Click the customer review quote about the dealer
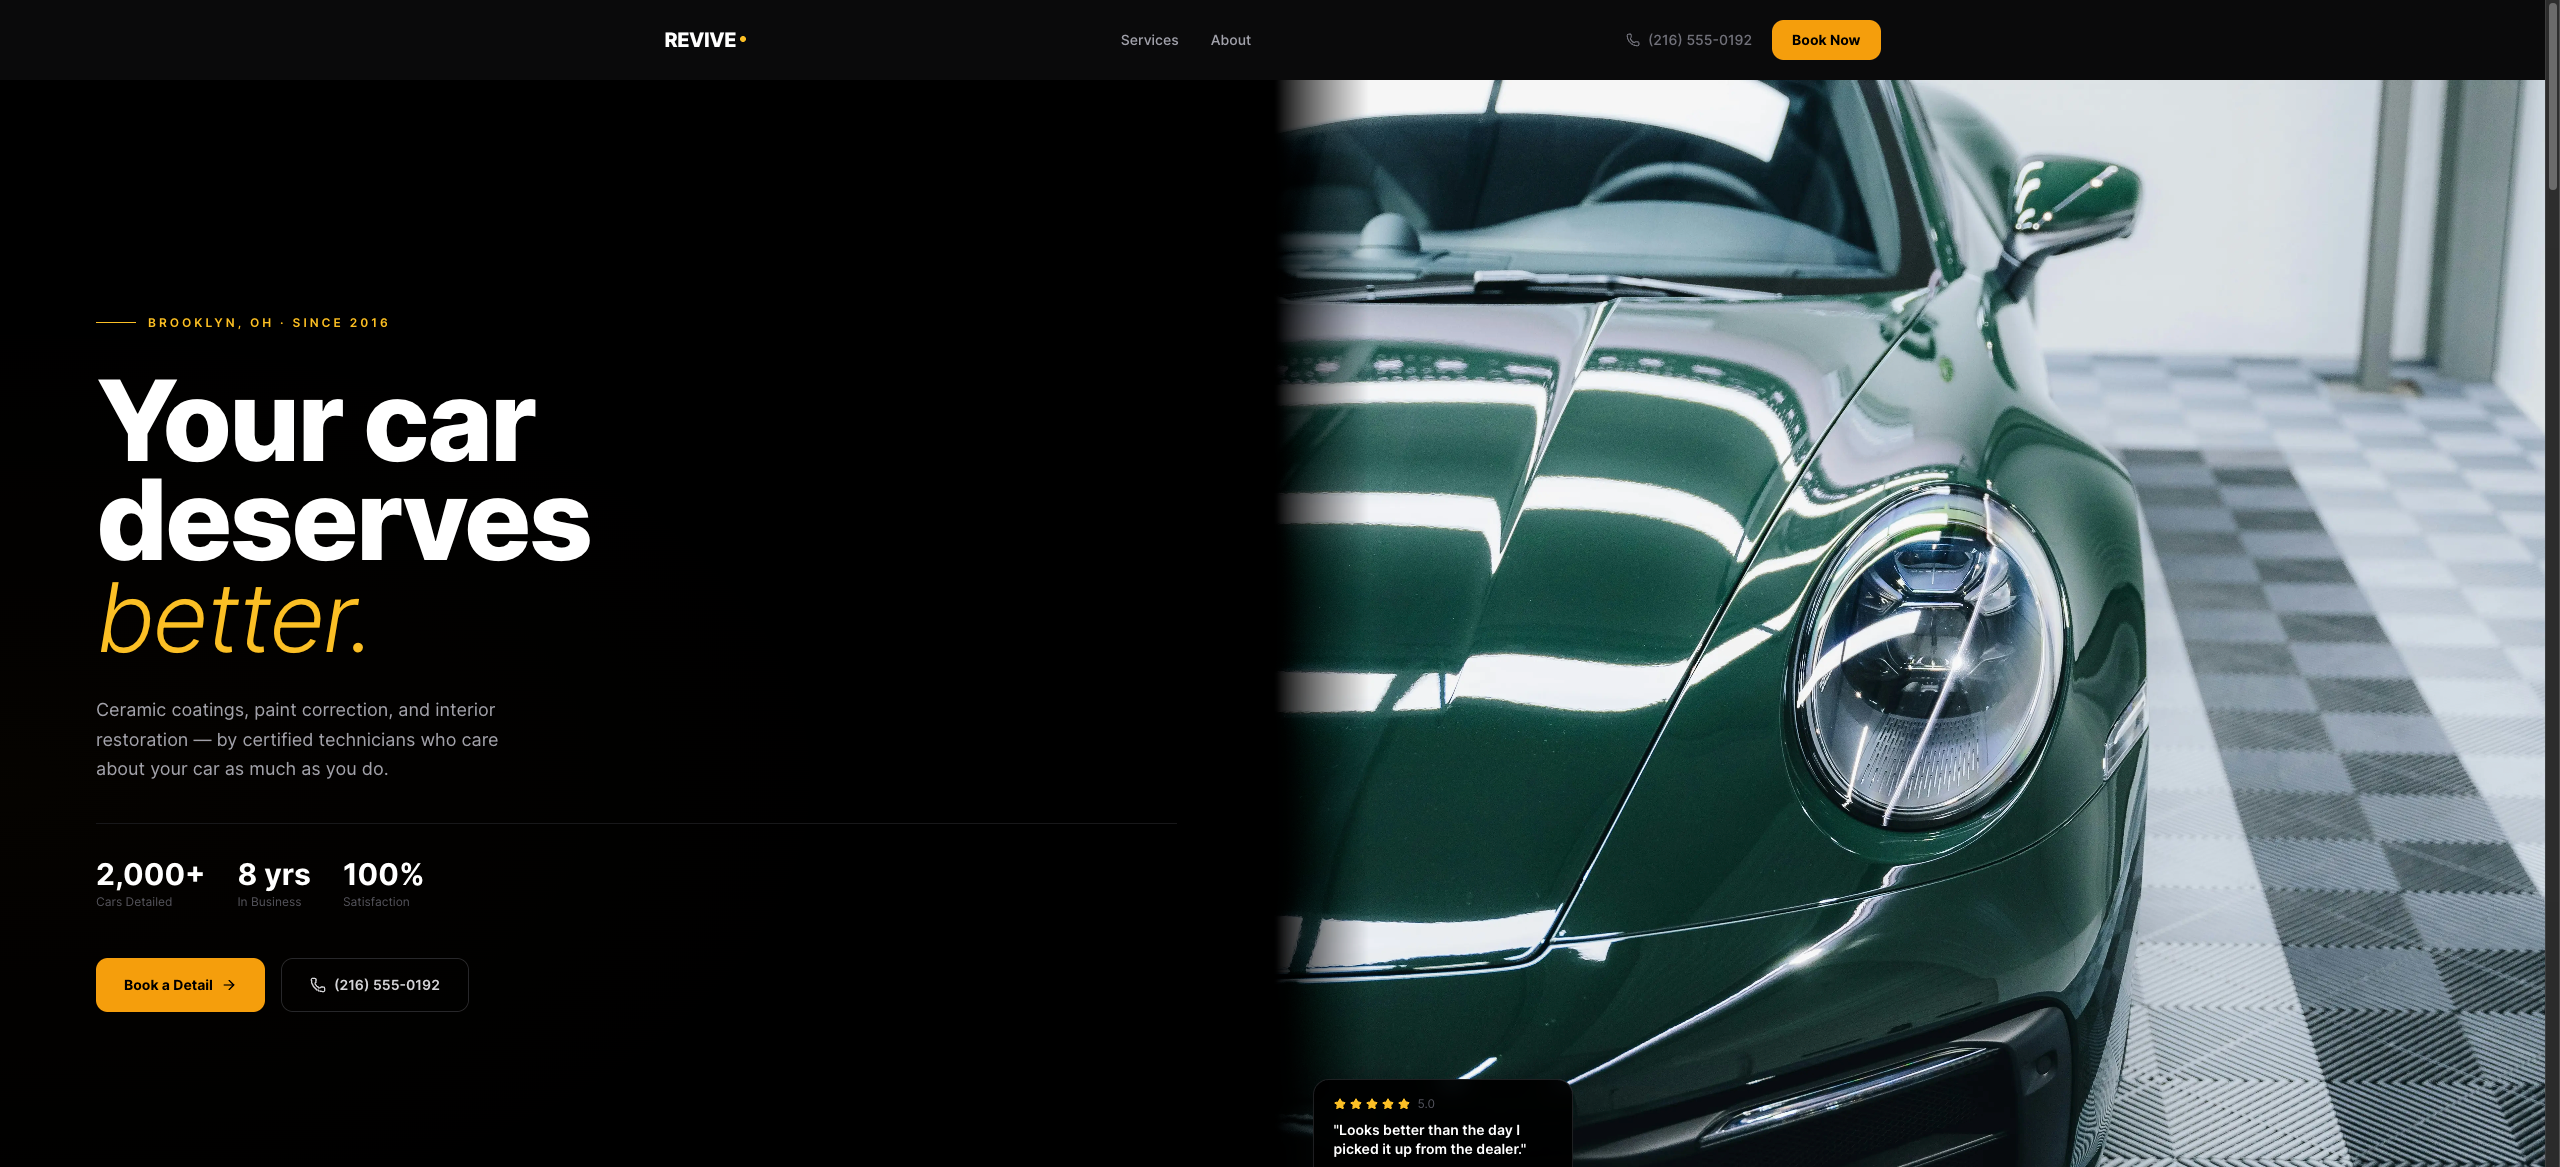 coord(1428,1139)
